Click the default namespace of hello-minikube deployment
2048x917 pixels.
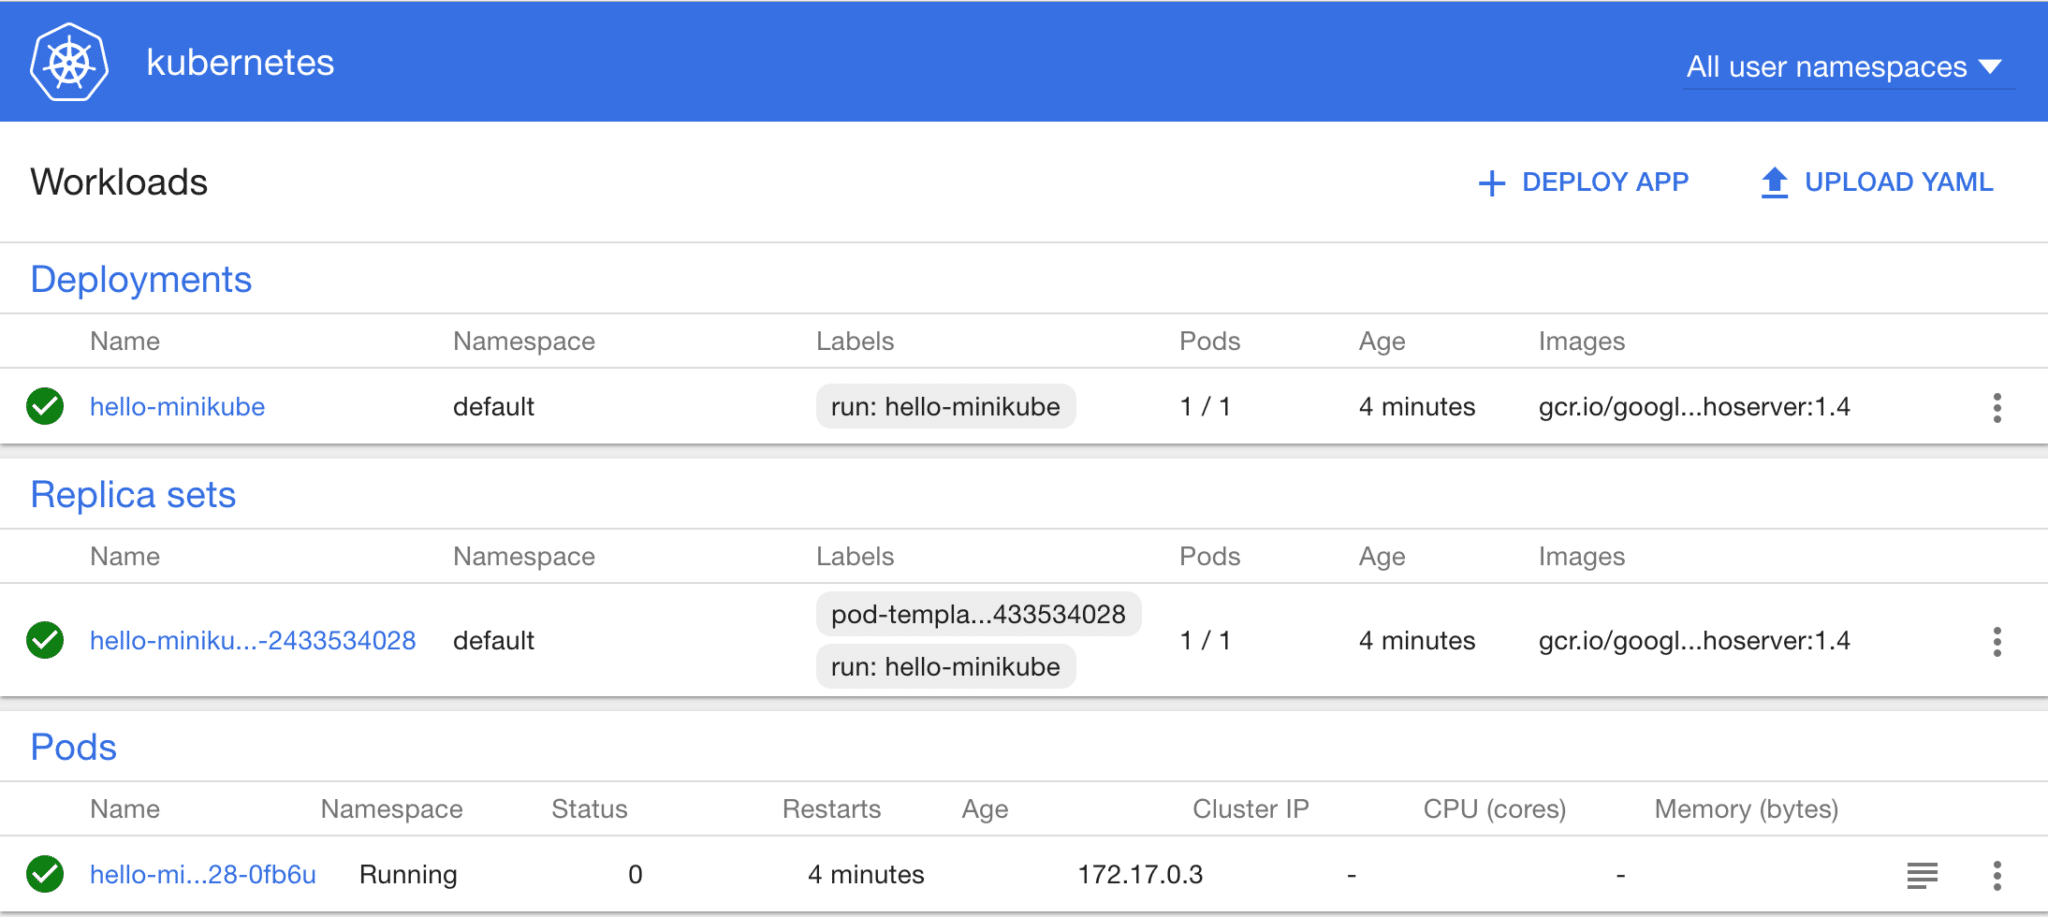tap(494, 407)
